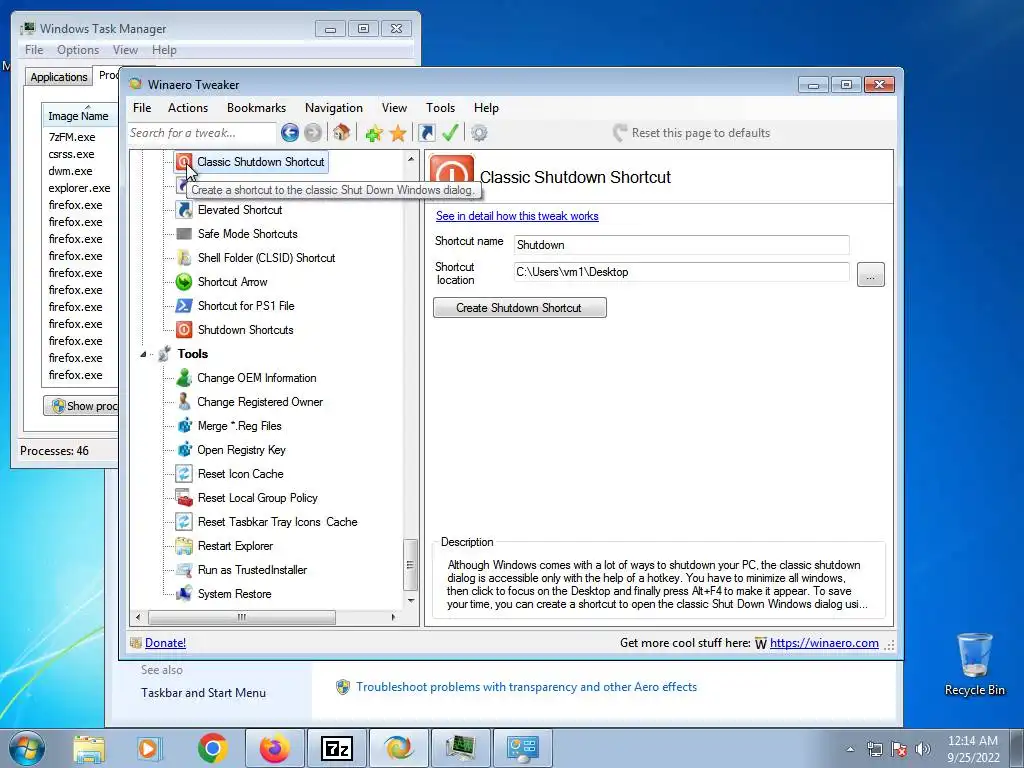
Task: Click the tree scroll up arrow
Action: pos(410,159)
